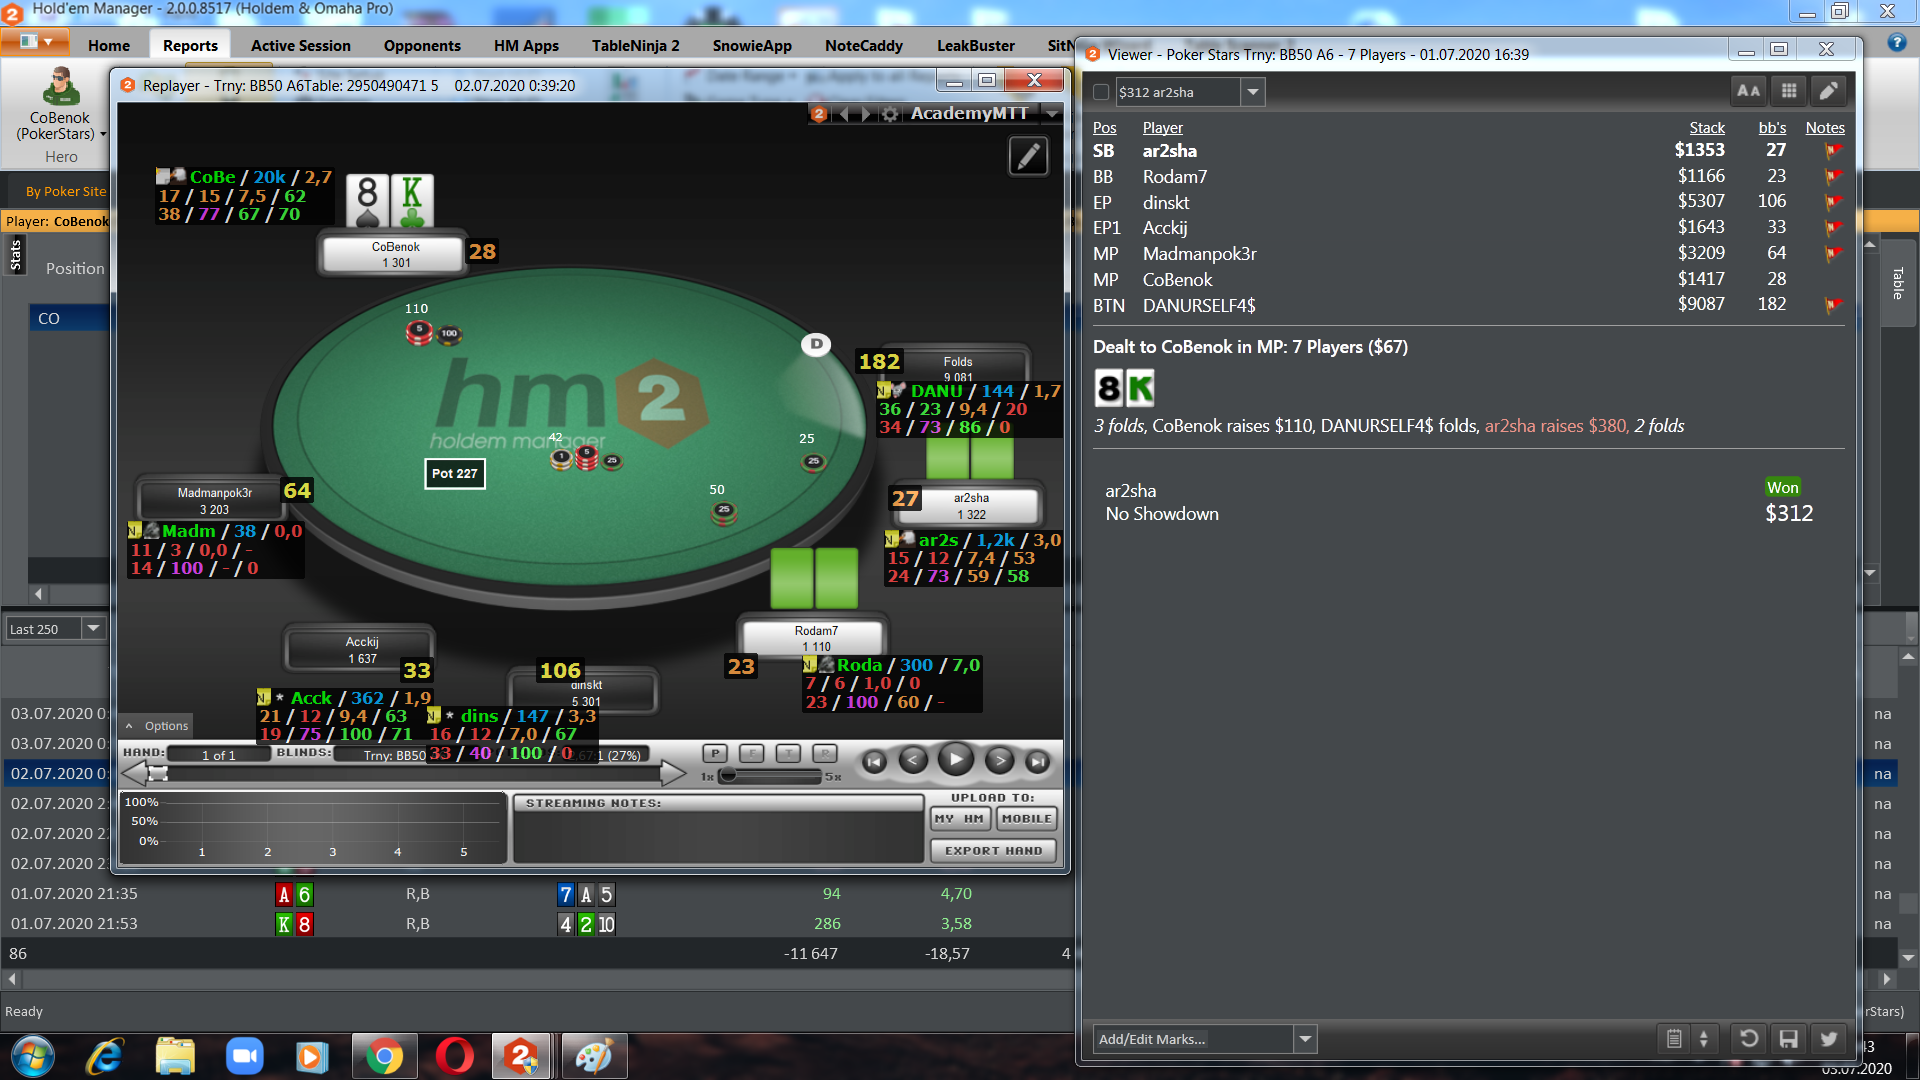Open note flag for DANURSELF4$
1920x1080 pixels.
click(1834, 306)
